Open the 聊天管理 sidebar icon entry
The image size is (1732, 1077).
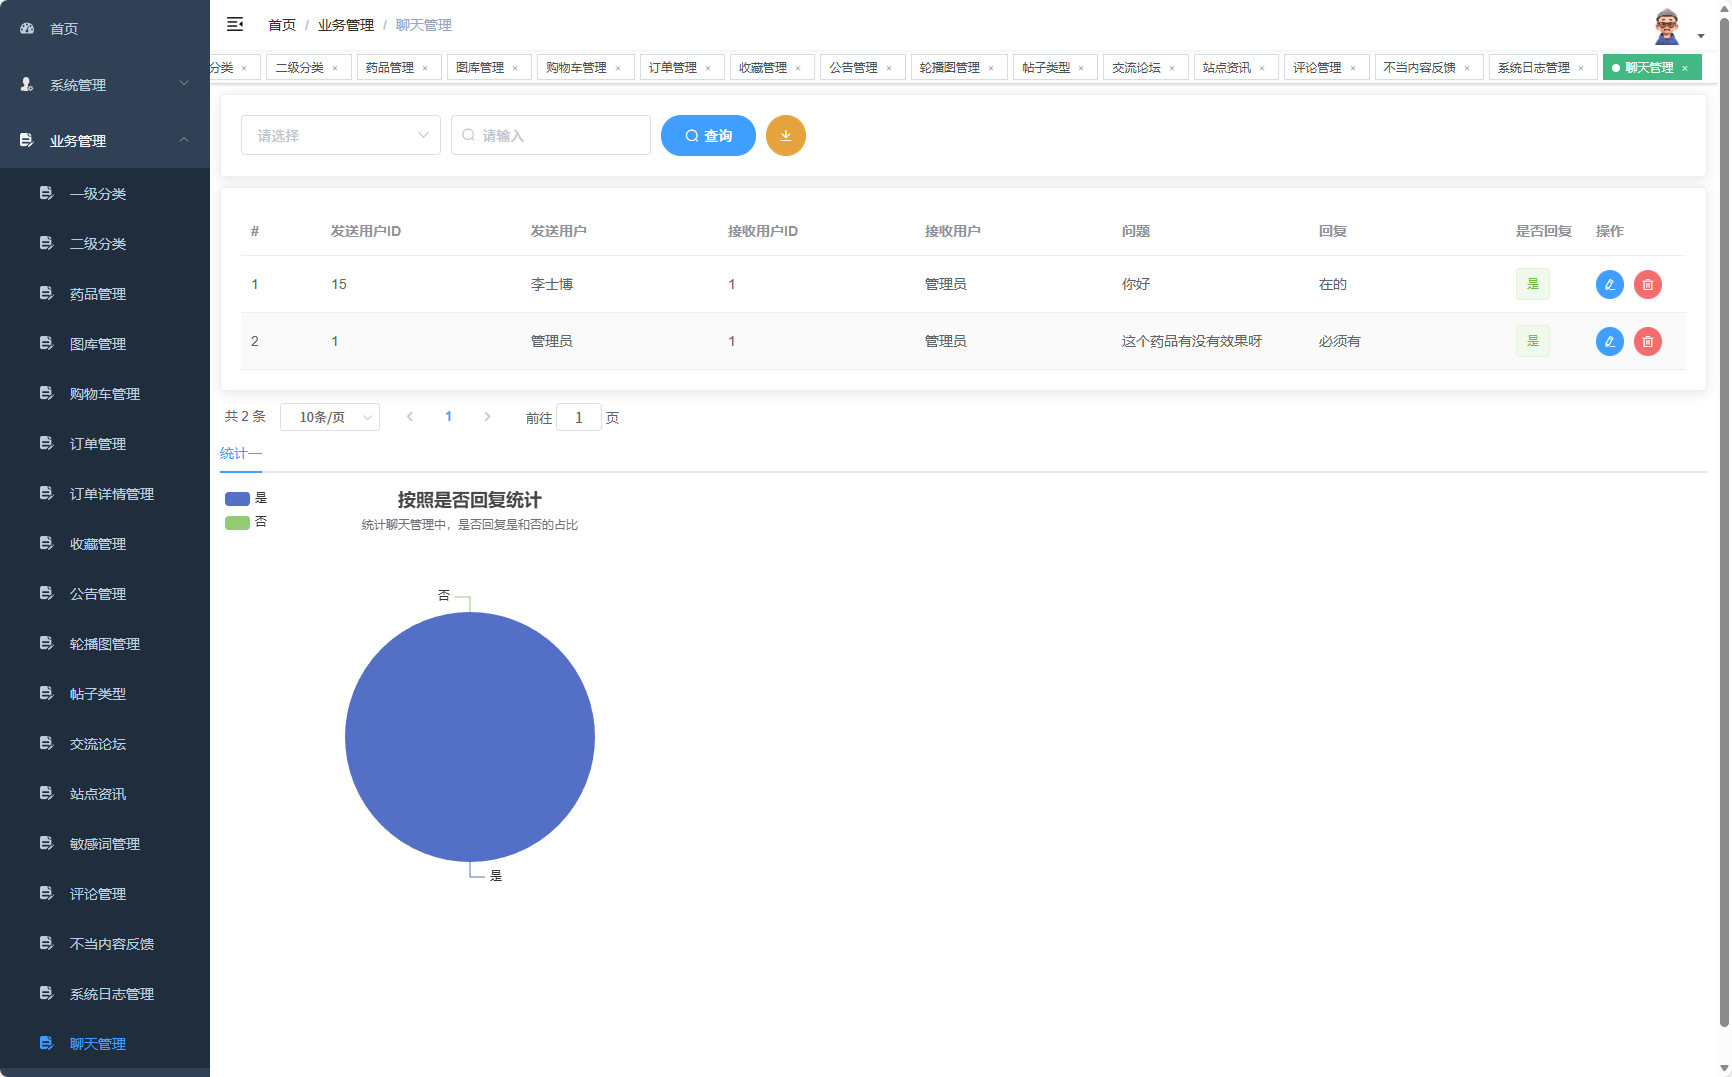click(x=46, y=1043)
